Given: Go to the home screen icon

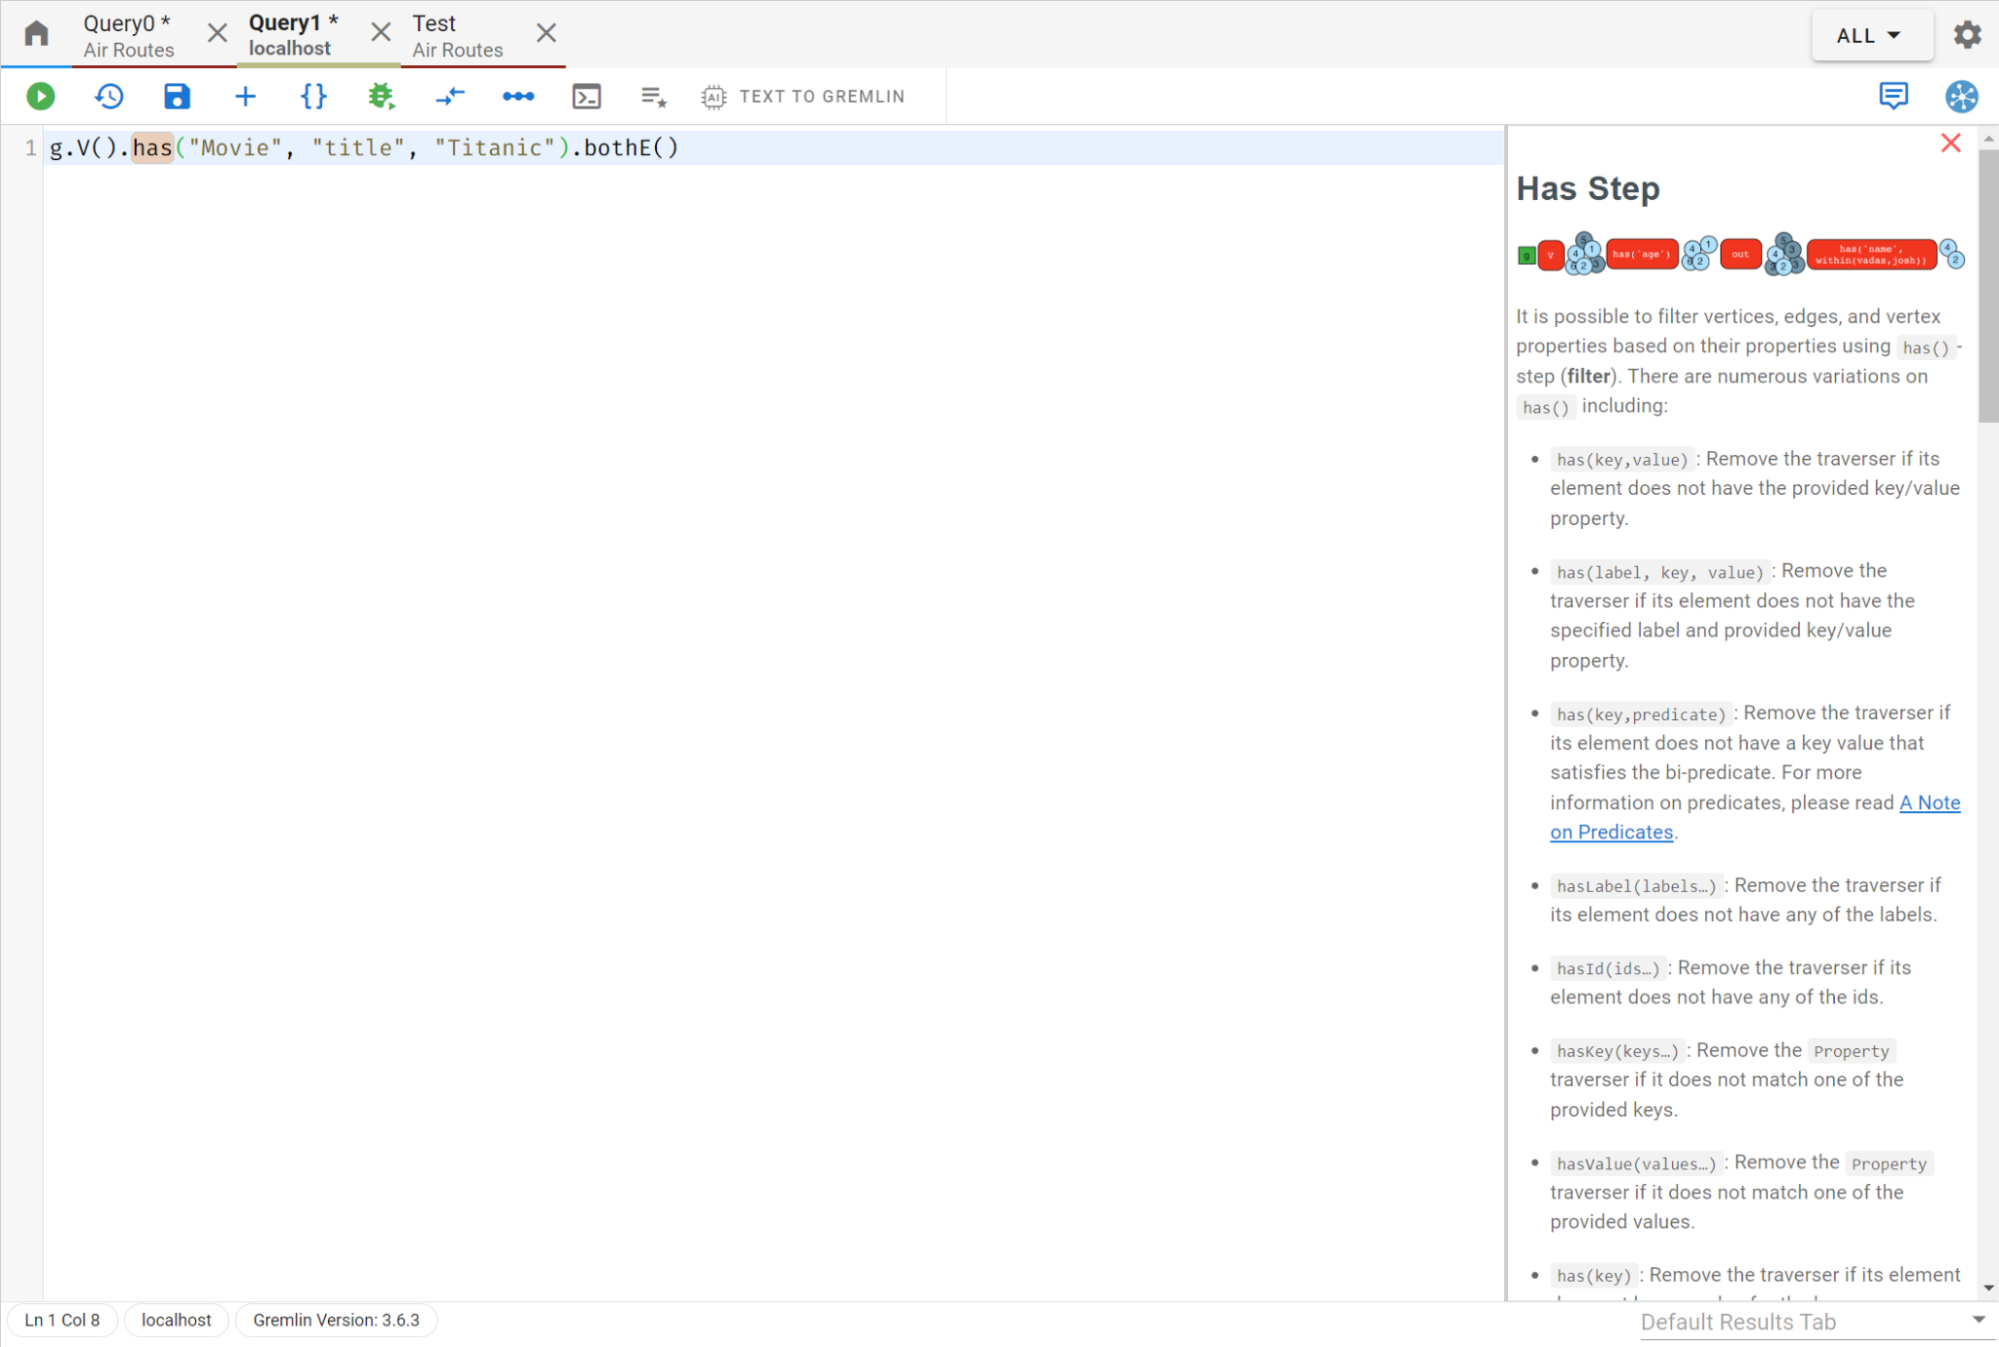Looking at the screenshot, I should 37,34.
